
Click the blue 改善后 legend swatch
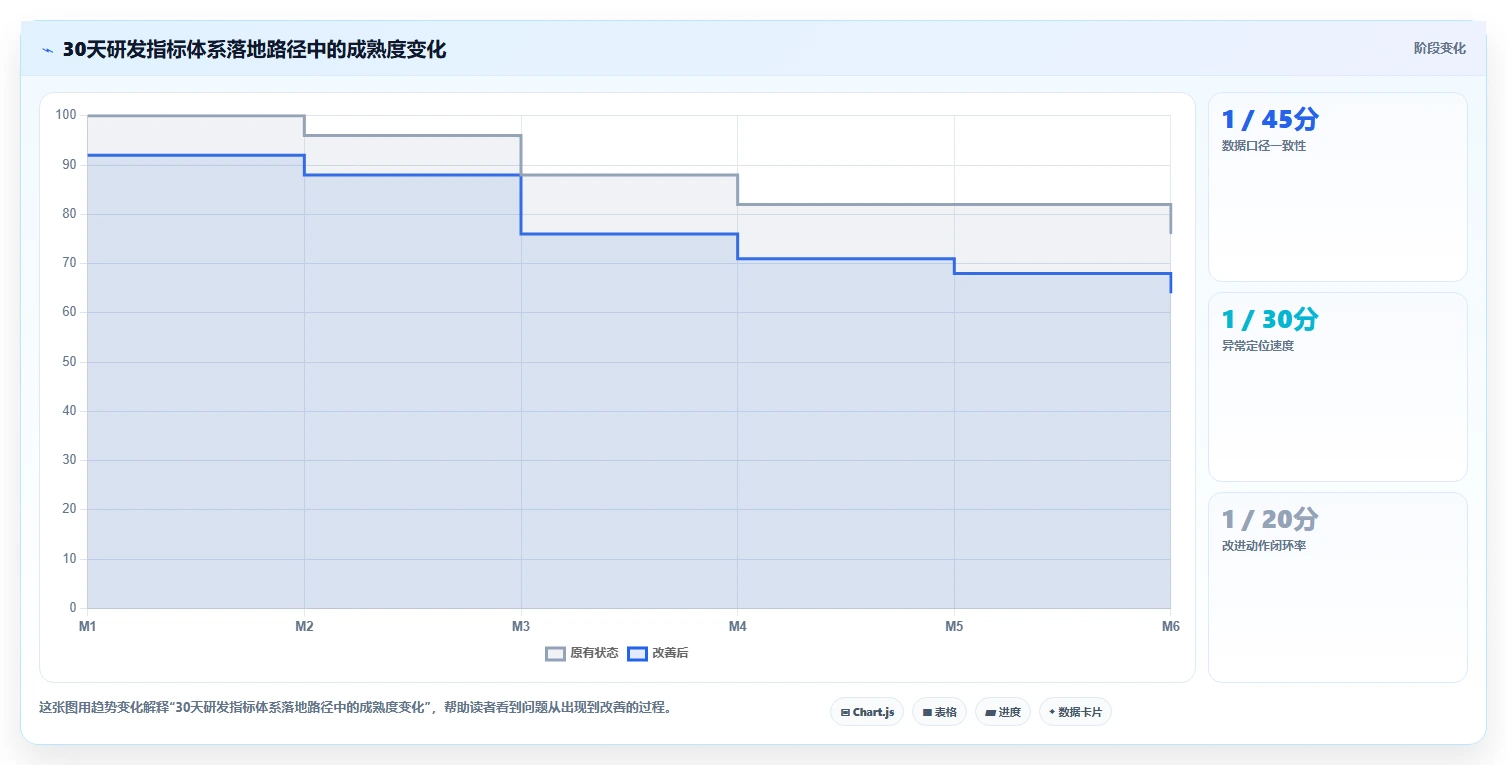coord(637,654)
